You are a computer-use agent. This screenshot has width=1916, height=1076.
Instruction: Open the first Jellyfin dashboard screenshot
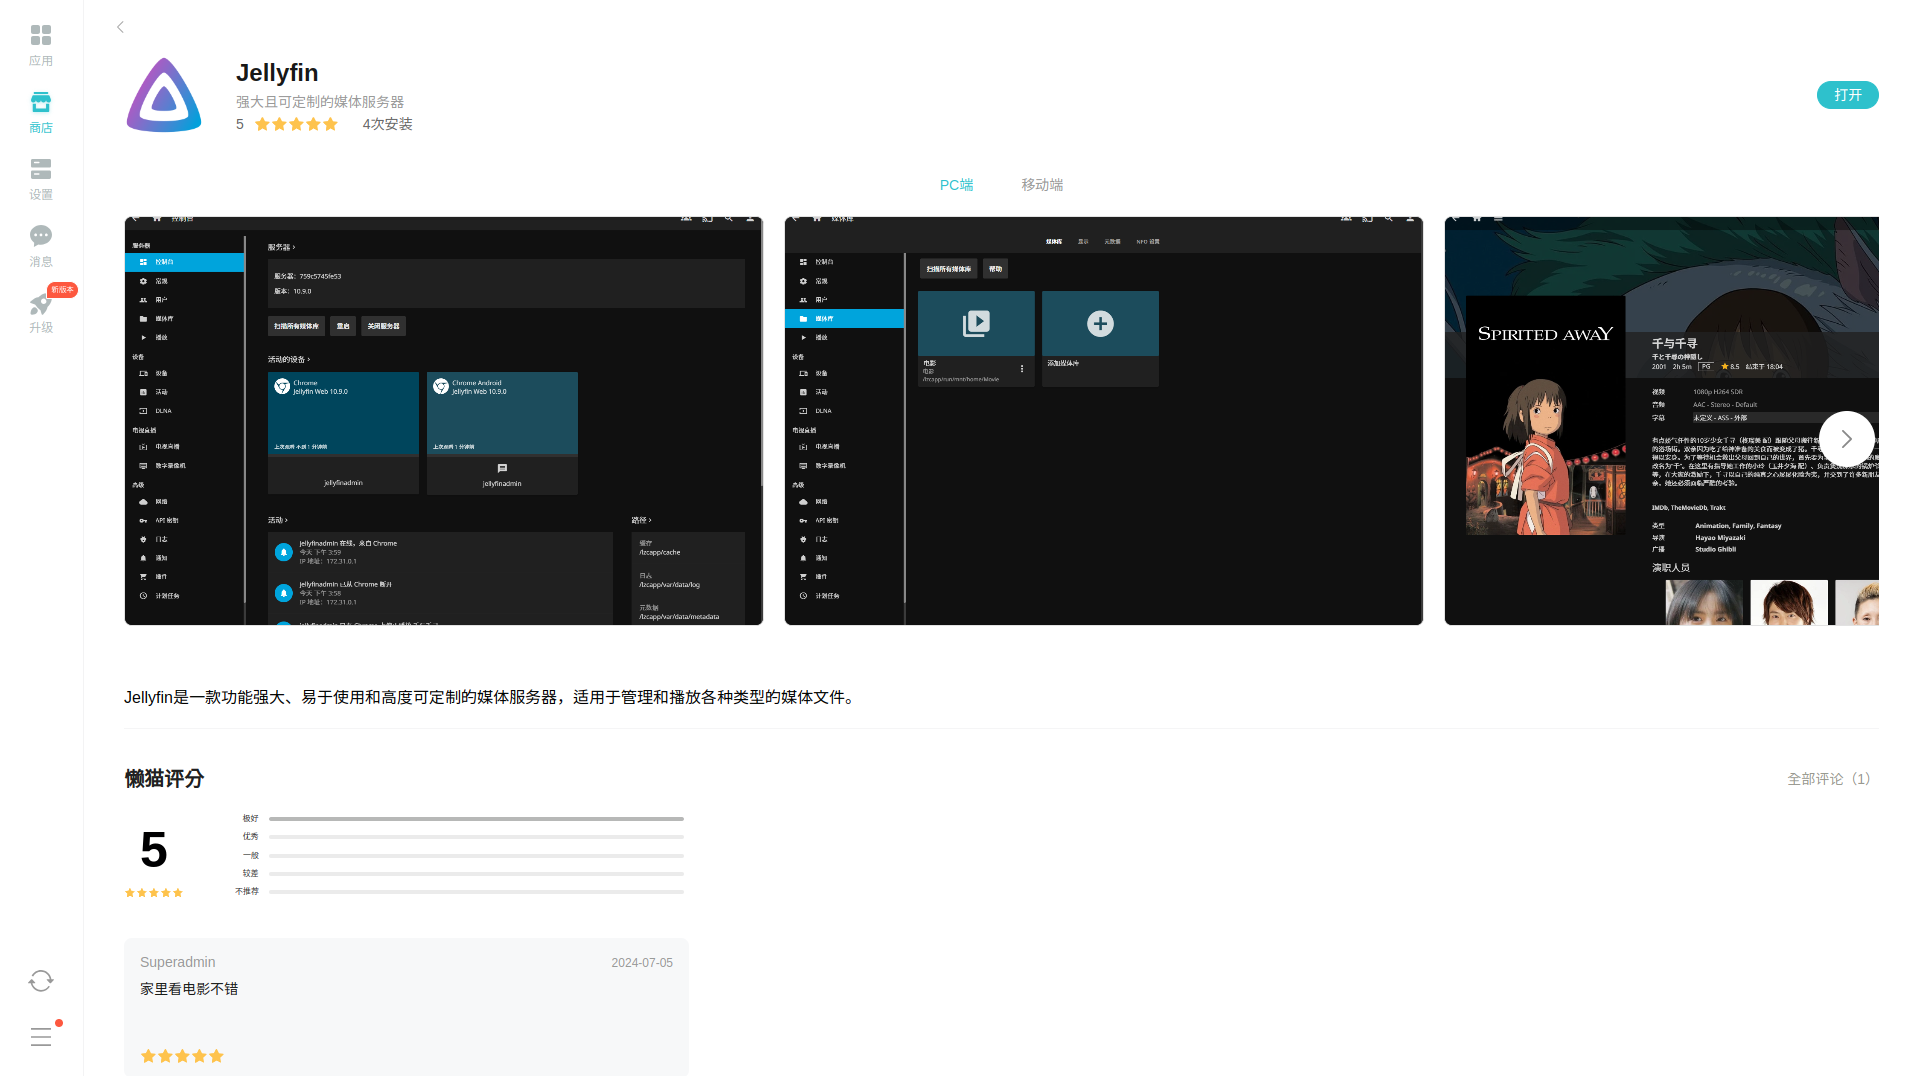tap(444, 421)
